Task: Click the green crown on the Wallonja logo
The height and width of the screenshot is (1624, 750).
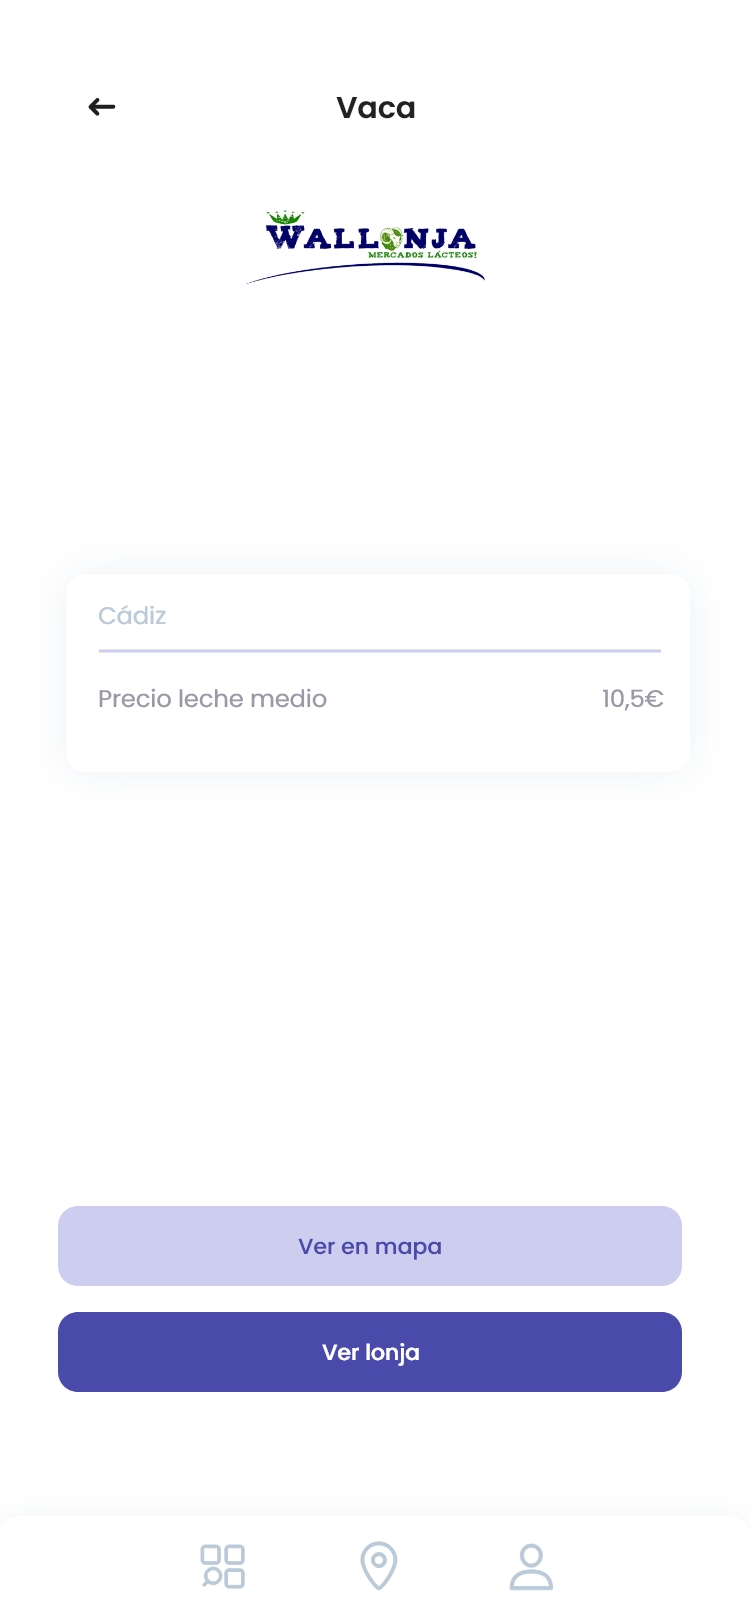Action: point(285,218)
